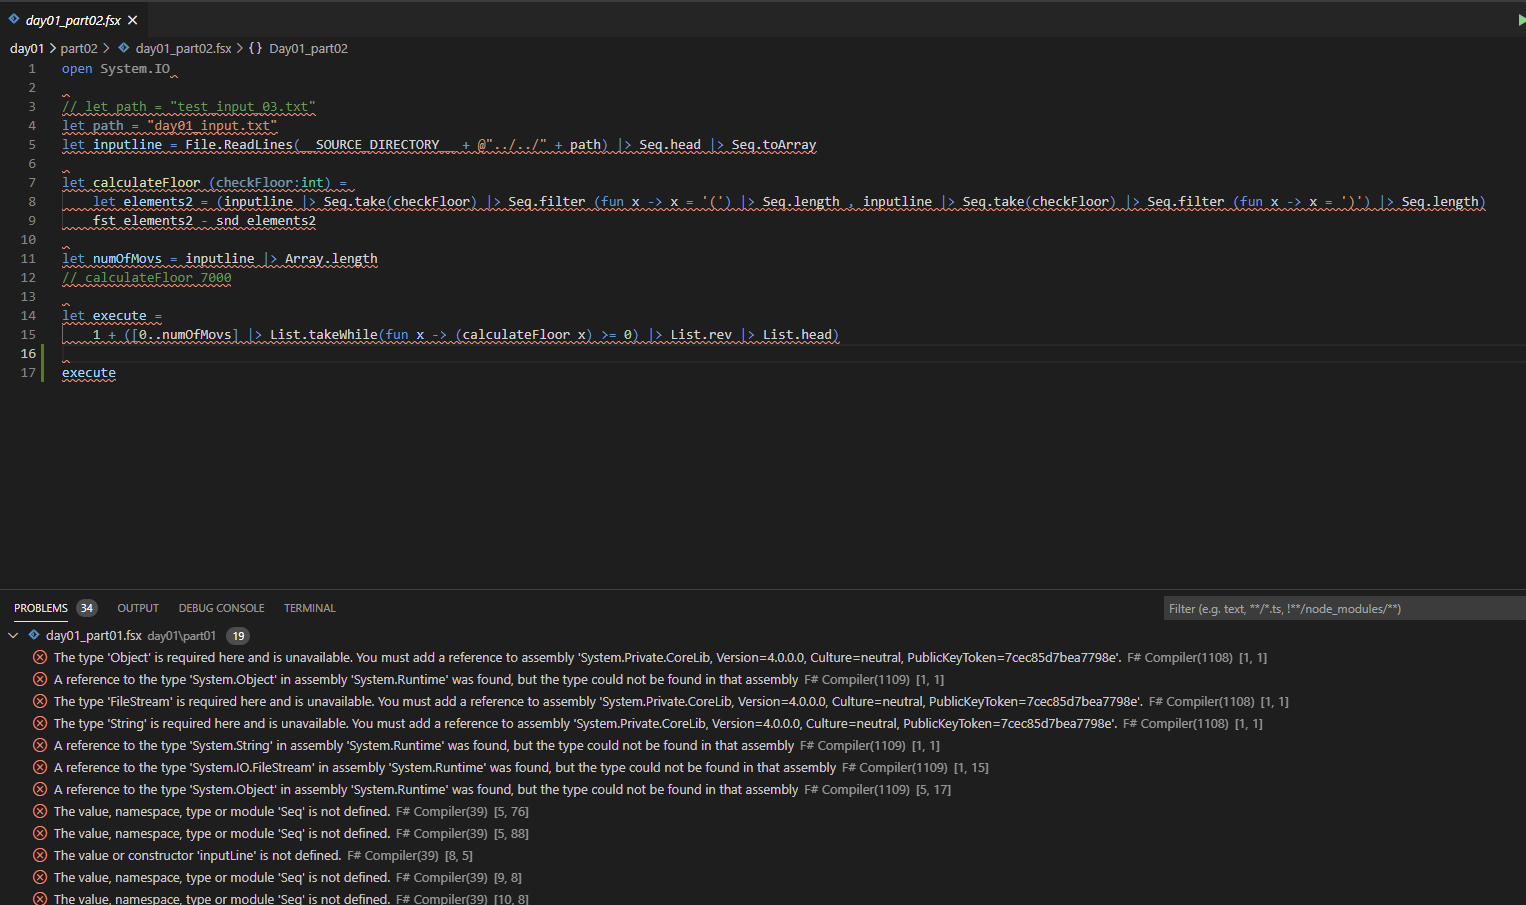Switch to the TERMINAL tab

pyautogui.click(x=309, y=608)
